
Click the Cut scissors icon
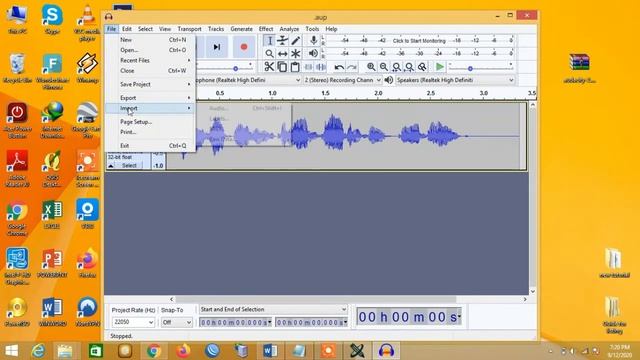pos(269,67)
